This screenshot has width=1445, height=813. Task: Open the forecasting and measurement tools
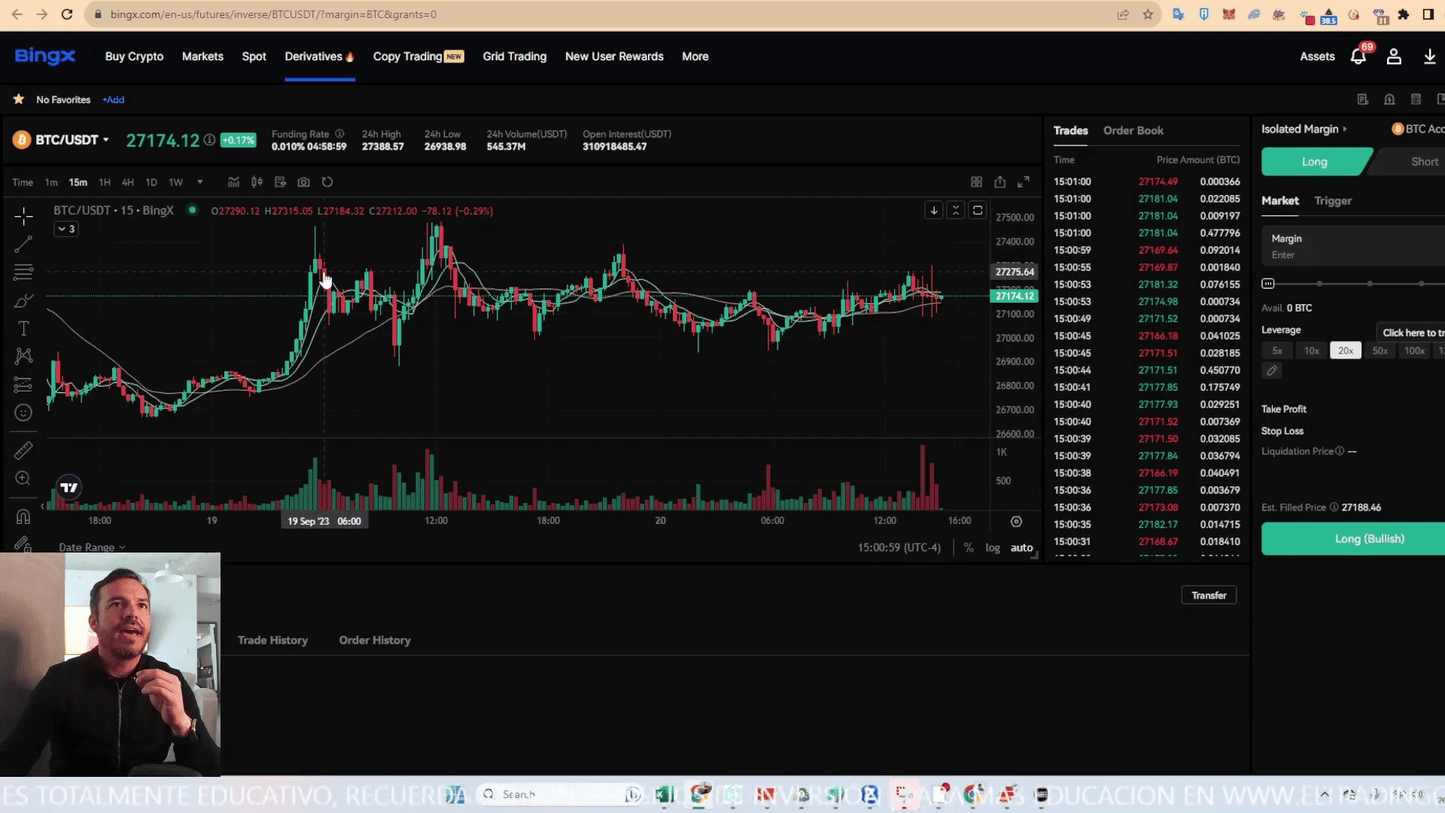tap(23, 385)
